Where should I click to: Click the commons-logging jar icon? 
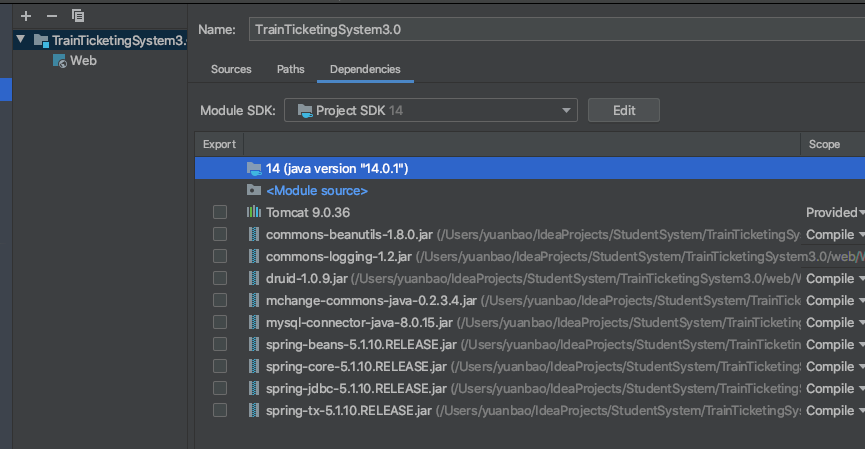254,256
